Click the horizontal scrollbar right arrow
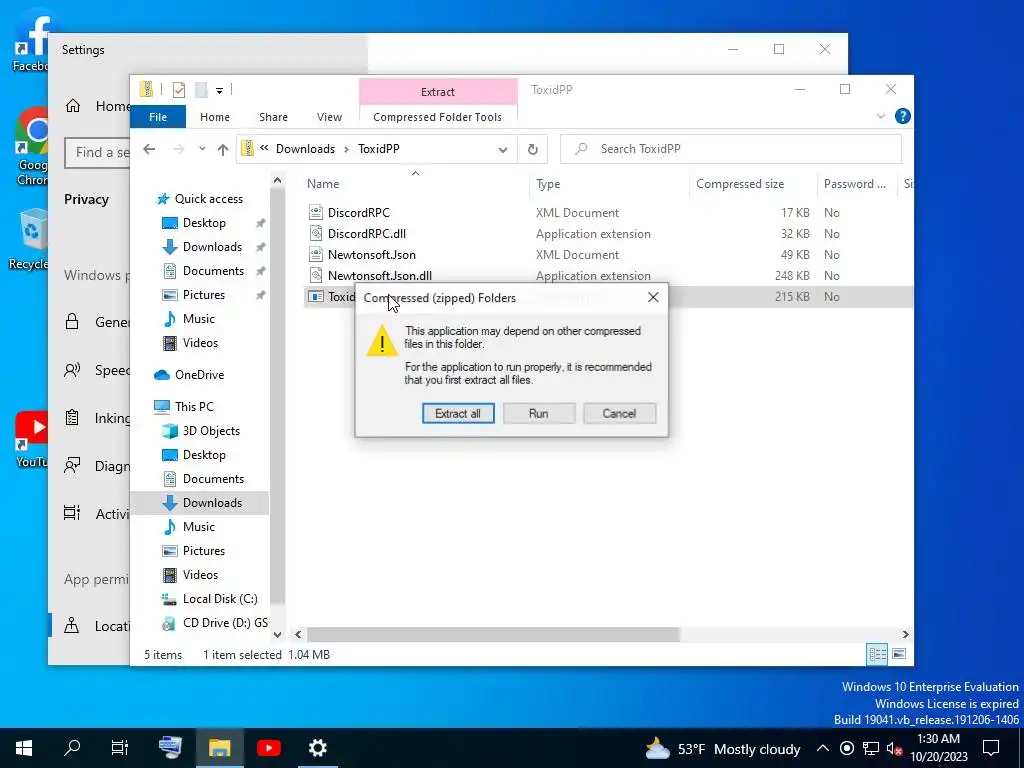The height and width of the screenshot is (768, 1024). (905, 634)
